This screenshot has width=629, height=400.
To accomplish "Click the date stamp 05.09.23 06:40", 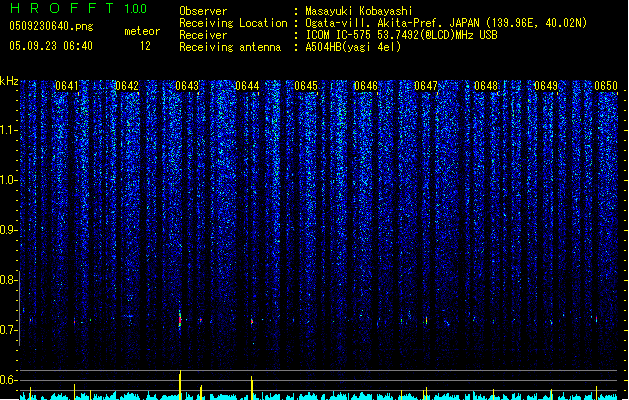I will click(51, 46).
